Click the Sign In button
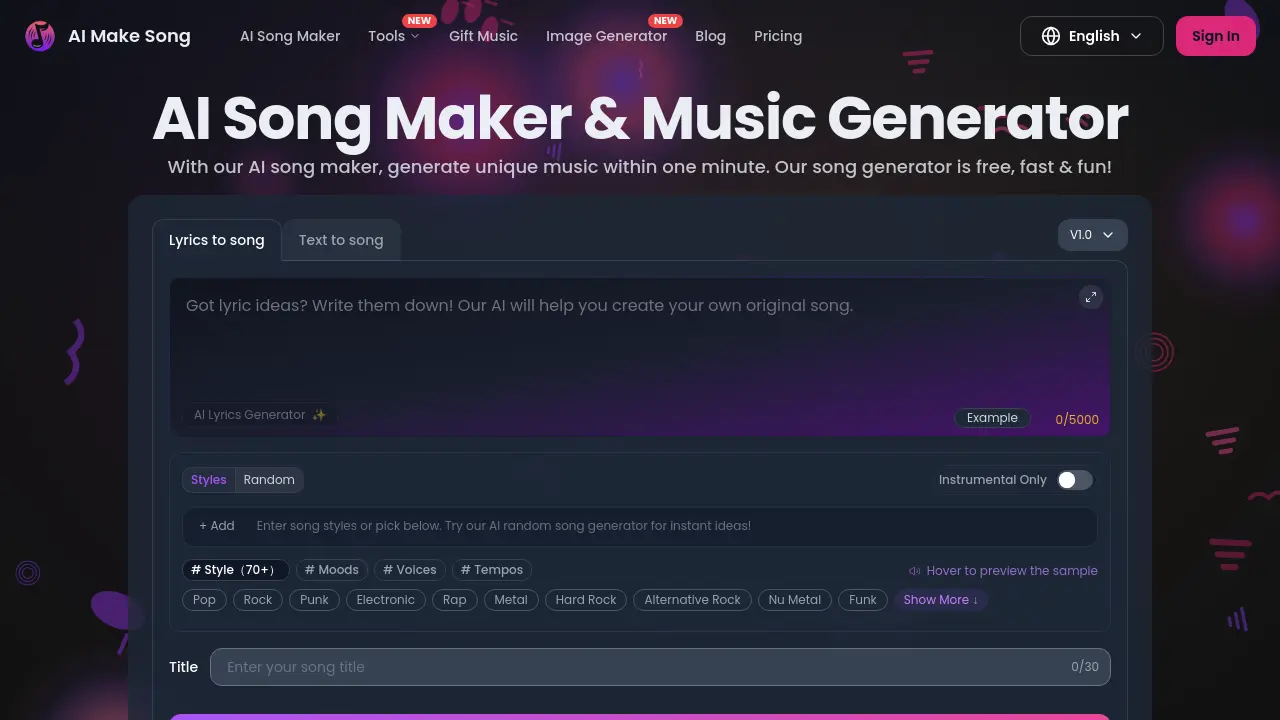The image size is (1280, 720). point(1215,36)
